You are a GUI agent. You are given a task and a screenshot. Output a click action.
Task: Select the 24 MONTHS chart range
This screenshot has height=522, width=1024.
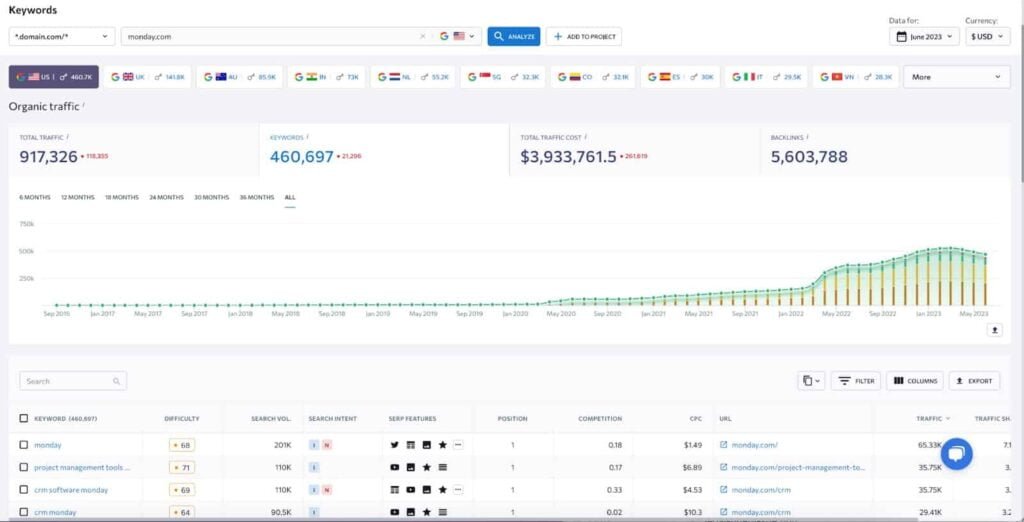tap(167, 197)
